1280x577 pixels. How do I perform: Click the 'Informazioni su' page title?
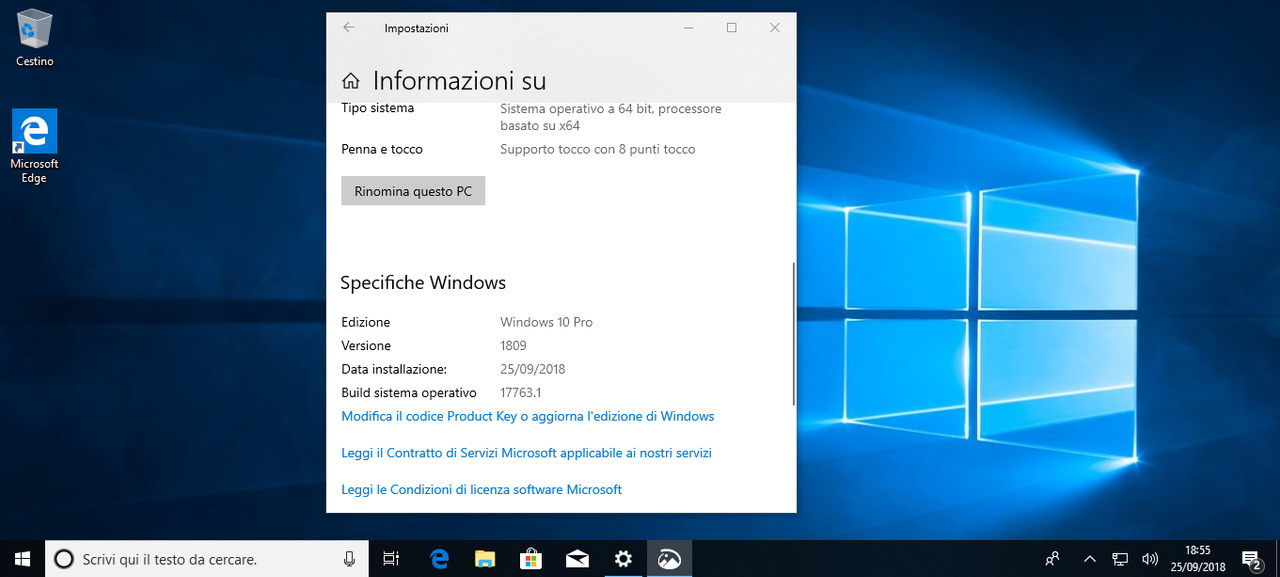[459, 81]
